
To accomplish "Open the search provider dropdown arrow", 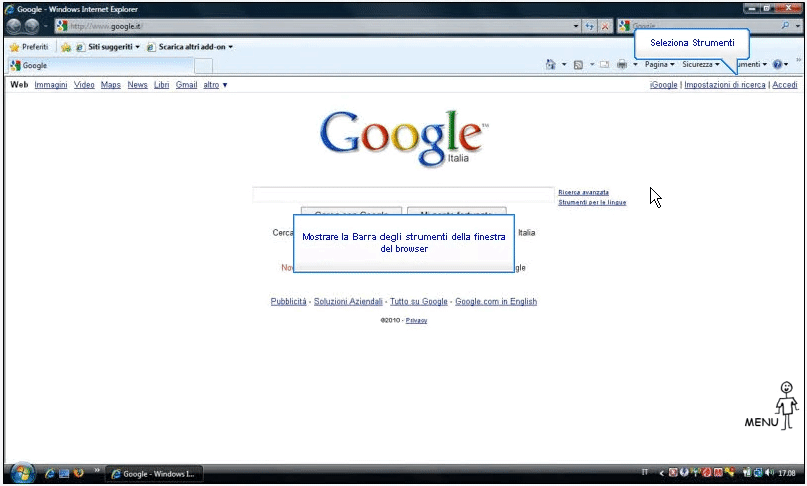I will (x=797, y=26).
